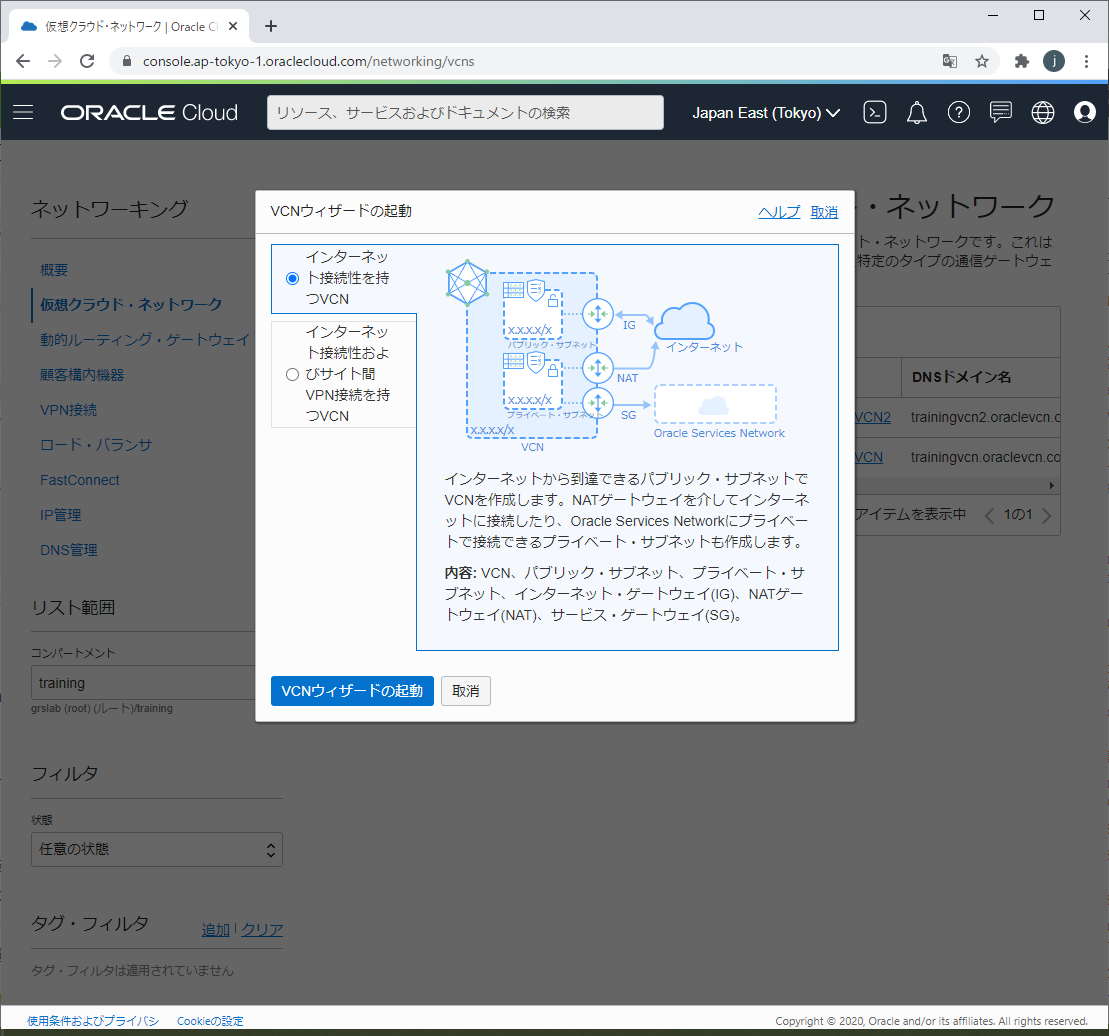The height and width of the screenshot is (1036, 1109).
Task: Open Cookieの設定 footer link
Action: tap(210, 1021)
